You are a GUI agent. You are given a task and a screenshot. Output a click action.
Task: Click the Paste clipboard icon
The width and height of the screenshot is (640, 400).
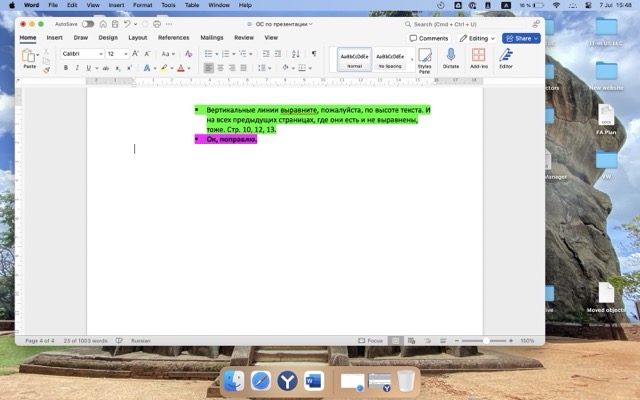29,57
